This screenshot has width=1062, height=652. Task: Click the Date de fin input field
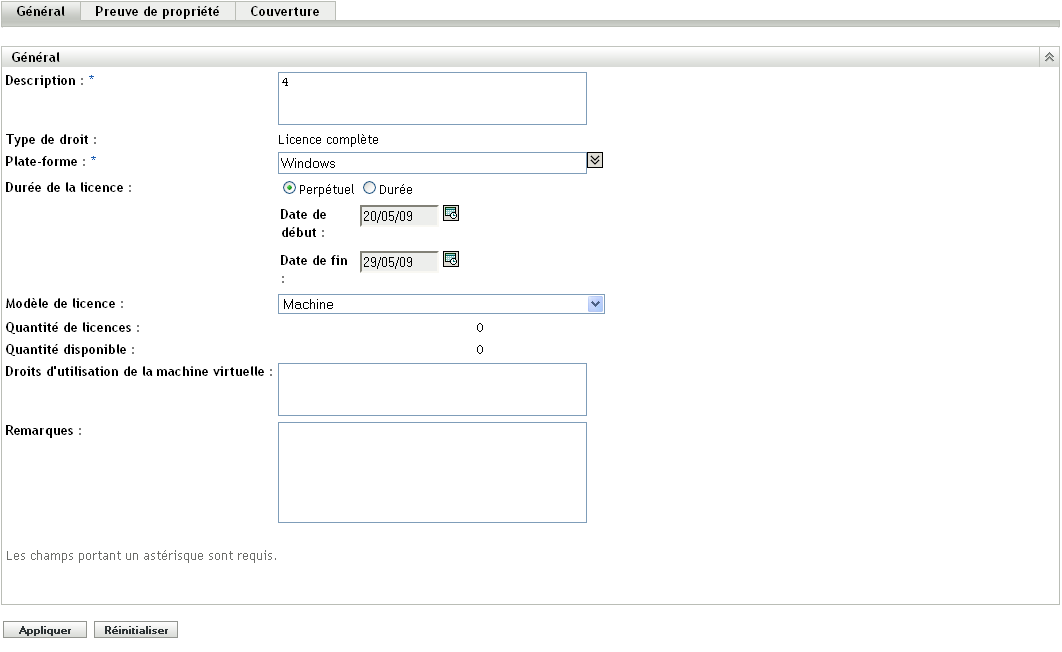coord(399,262)
